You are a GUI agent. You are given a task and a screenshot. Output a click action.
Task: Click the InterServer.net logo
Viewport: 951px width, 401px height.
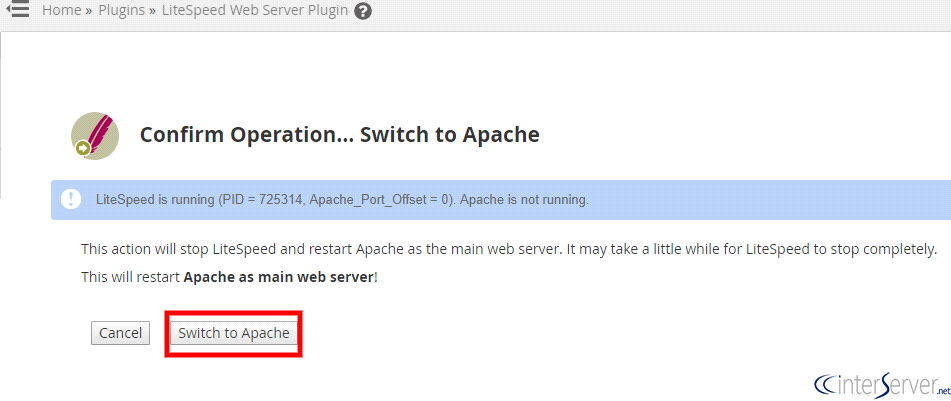pyautogui.click(x=881, y=383)
